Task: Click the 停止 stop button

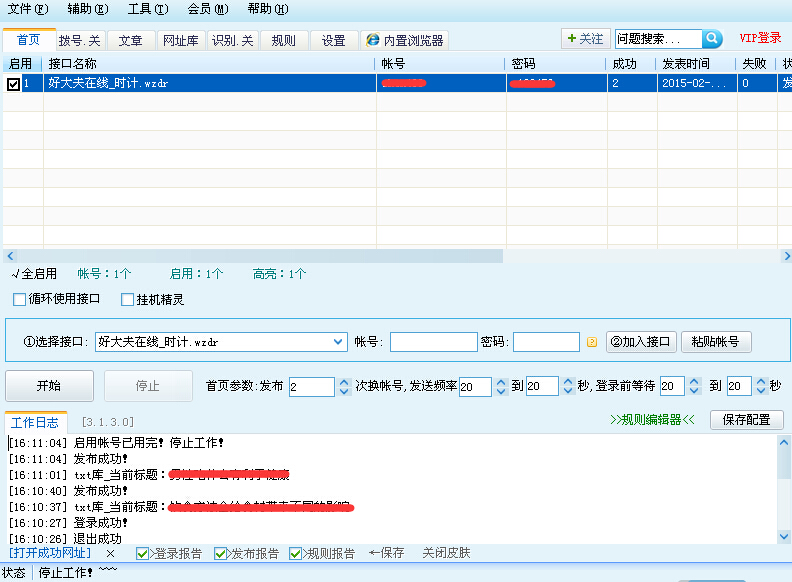Action: (148, 386)
